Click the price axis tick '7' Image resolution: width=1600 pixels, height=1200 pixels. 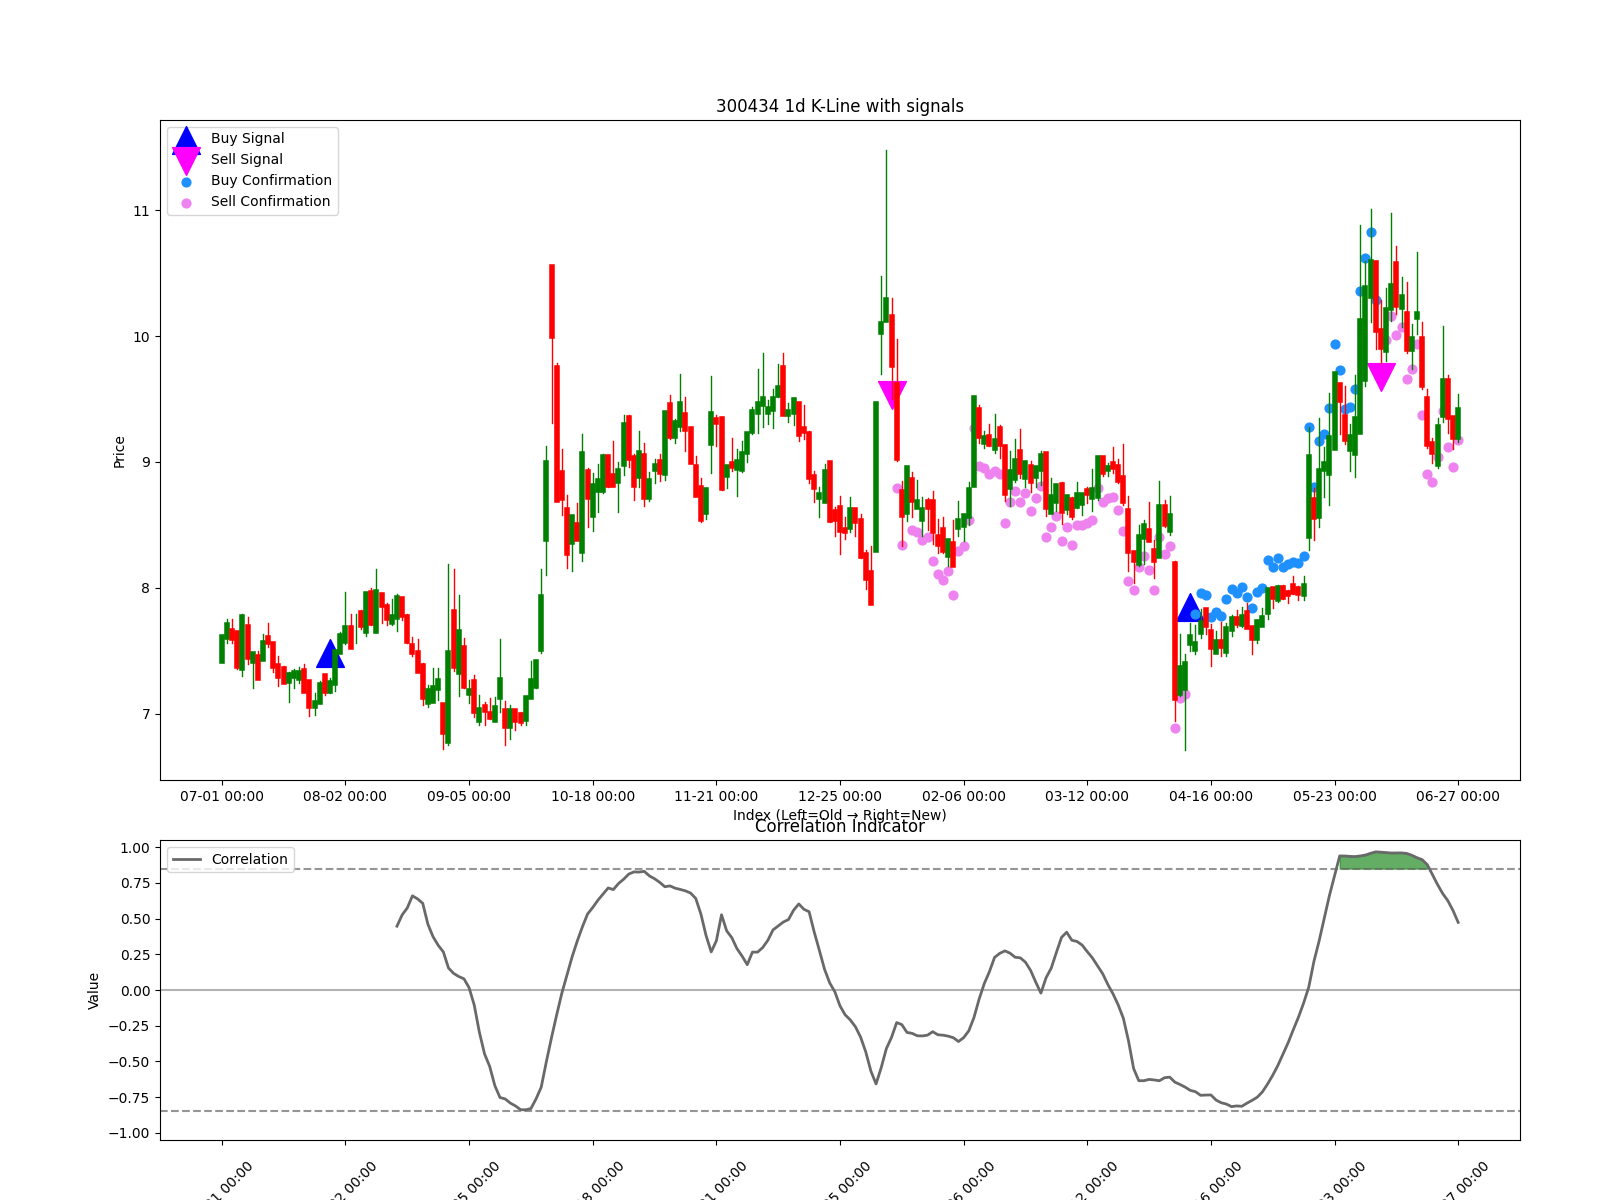(x=145, y=714)
